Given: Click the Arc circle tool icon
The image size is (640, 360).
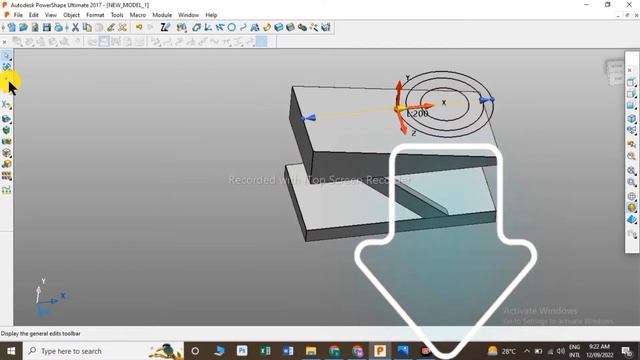Looking at the screenshot, I should (x=231, y=27).
